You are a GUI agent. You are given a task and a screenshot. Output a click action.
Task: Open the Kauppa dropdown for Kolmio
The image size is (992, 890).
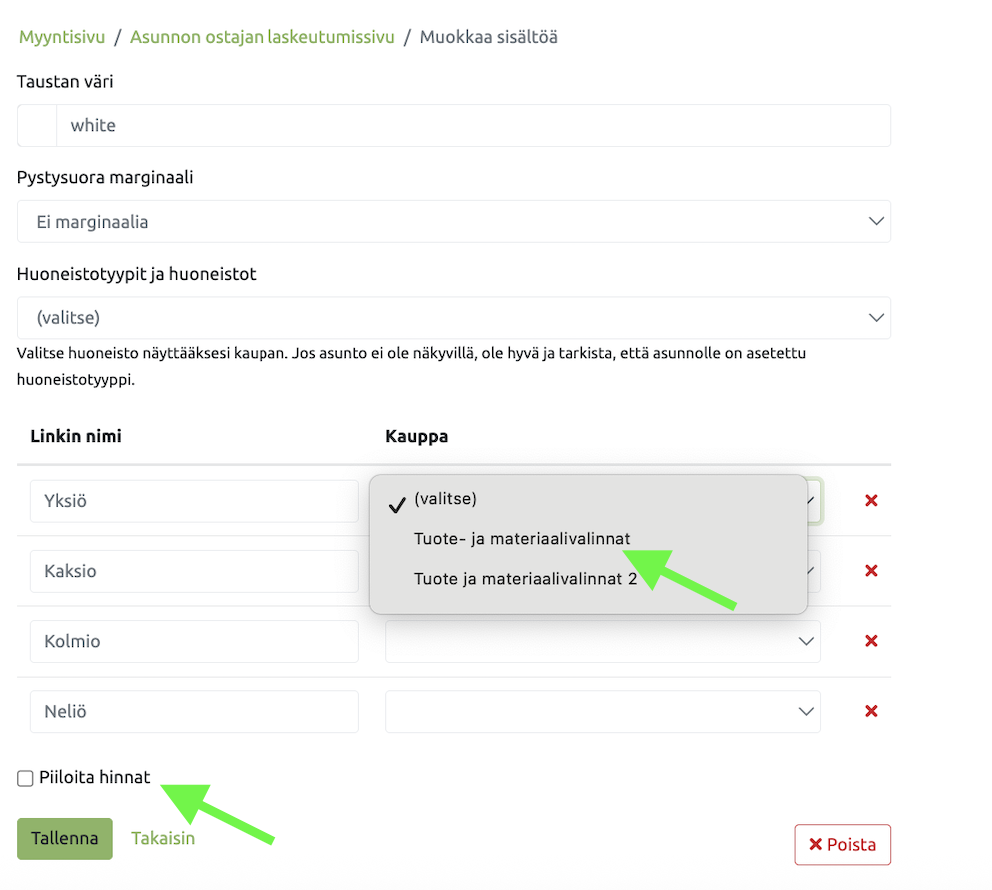point(602,641)
